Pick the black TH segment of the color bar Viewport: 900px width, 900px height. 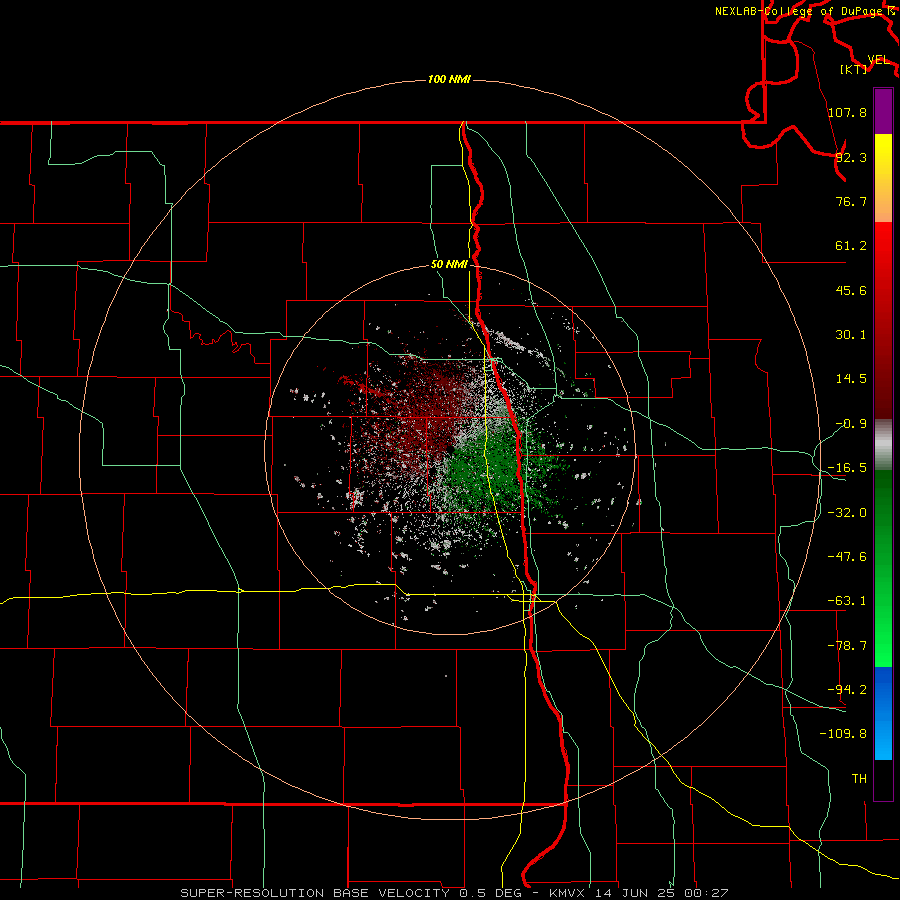pyautogui.click(x=883, y=779)
